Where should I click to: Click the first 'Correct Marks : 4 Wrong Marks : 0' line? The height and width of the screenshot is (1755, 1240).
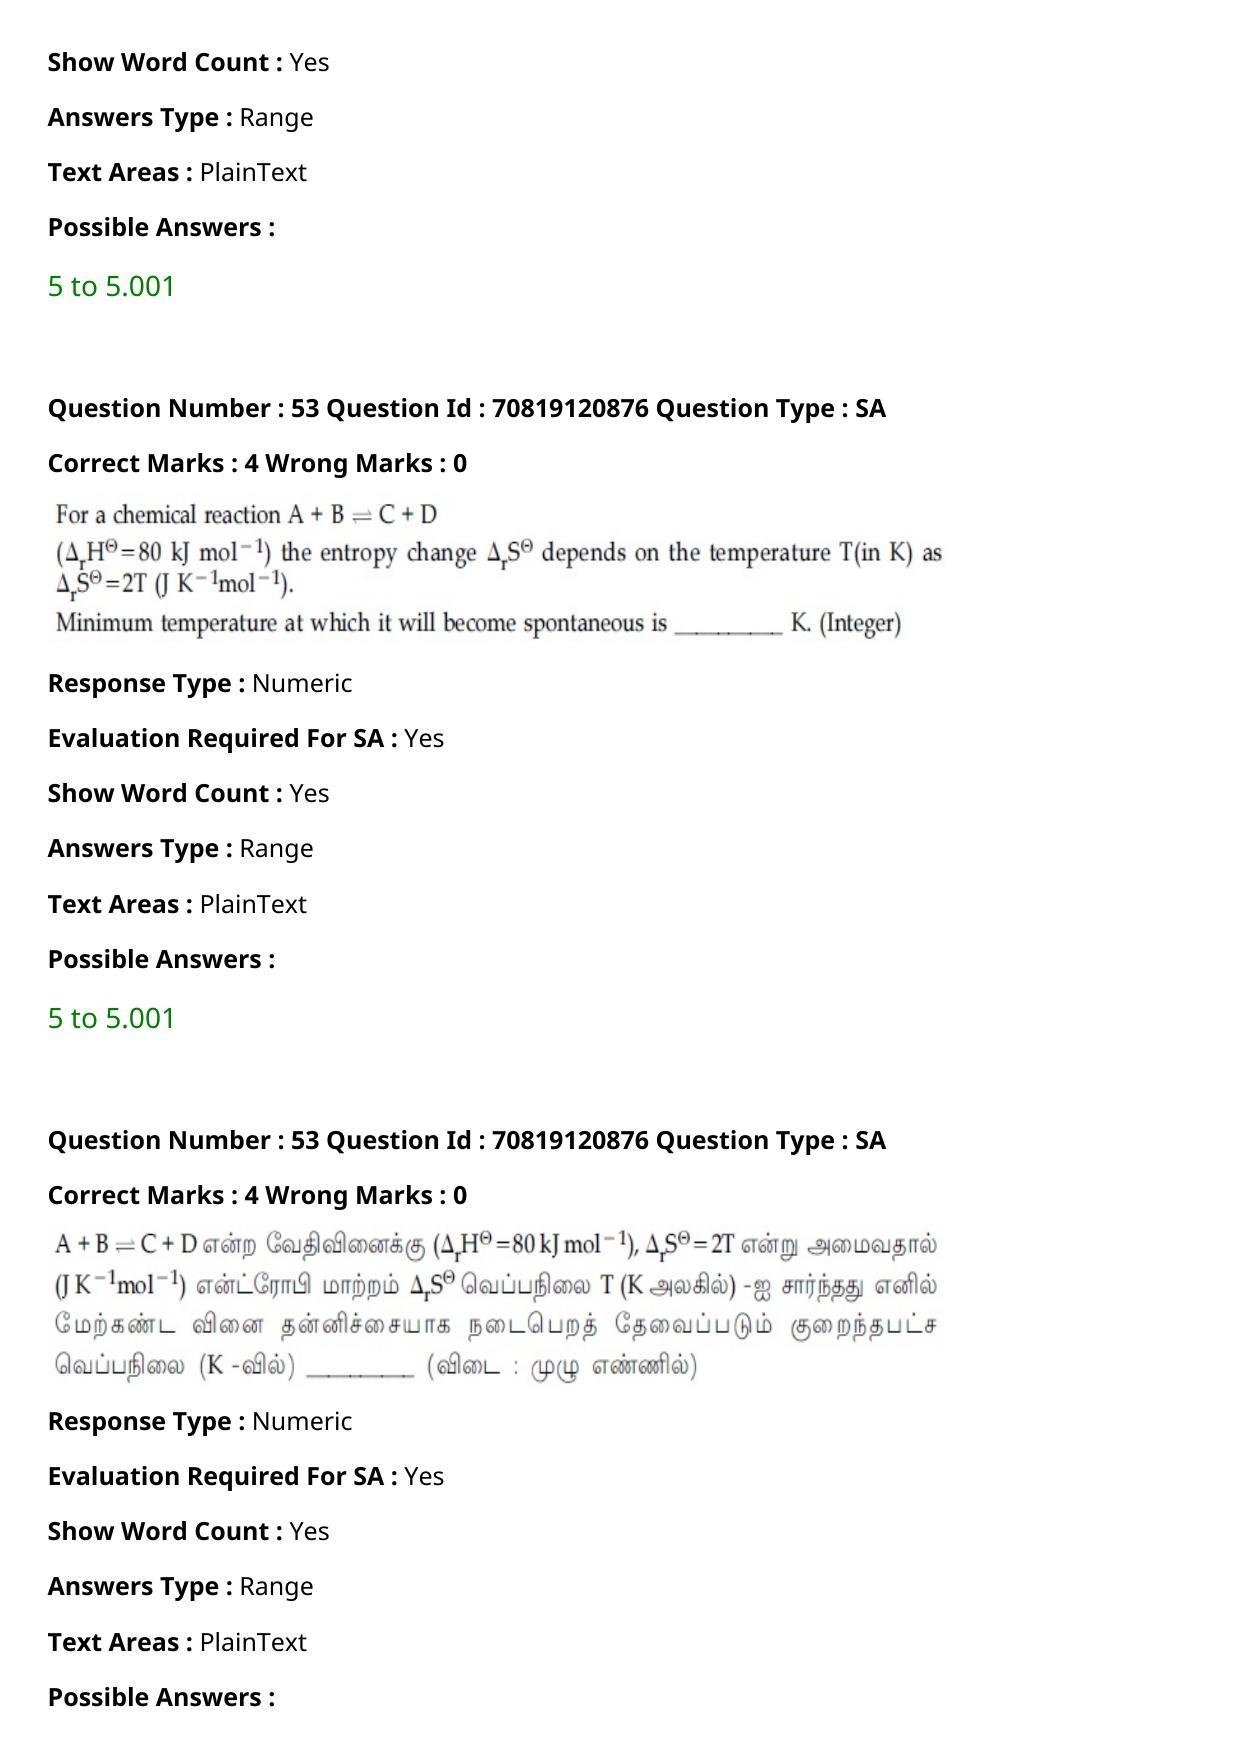[257, 463]
